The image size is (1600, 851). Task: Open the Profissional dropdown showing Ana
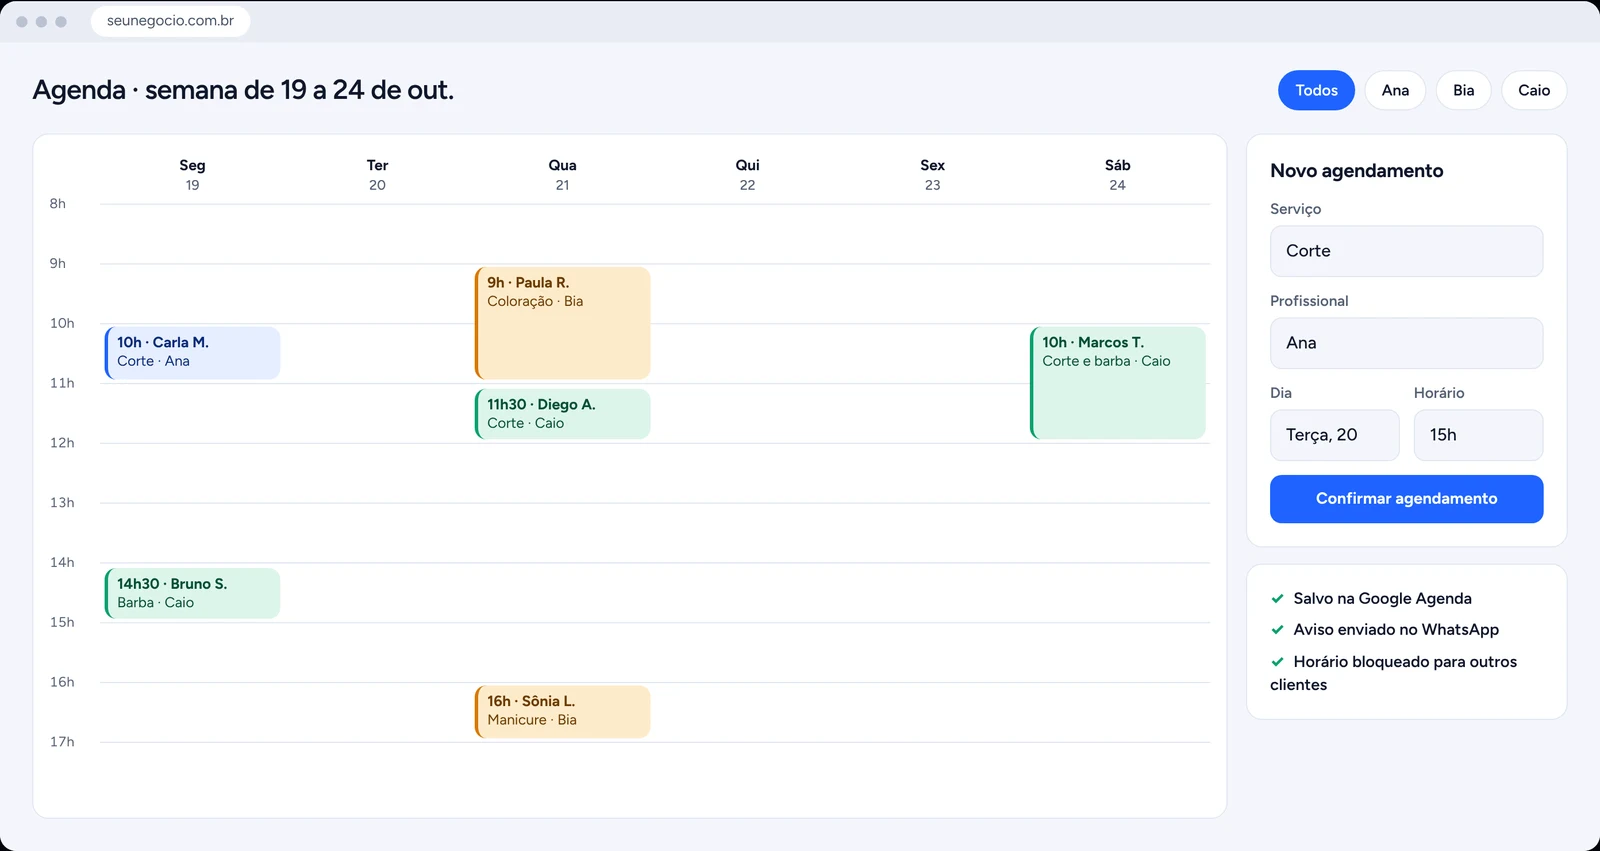[x=1406, y=343]
